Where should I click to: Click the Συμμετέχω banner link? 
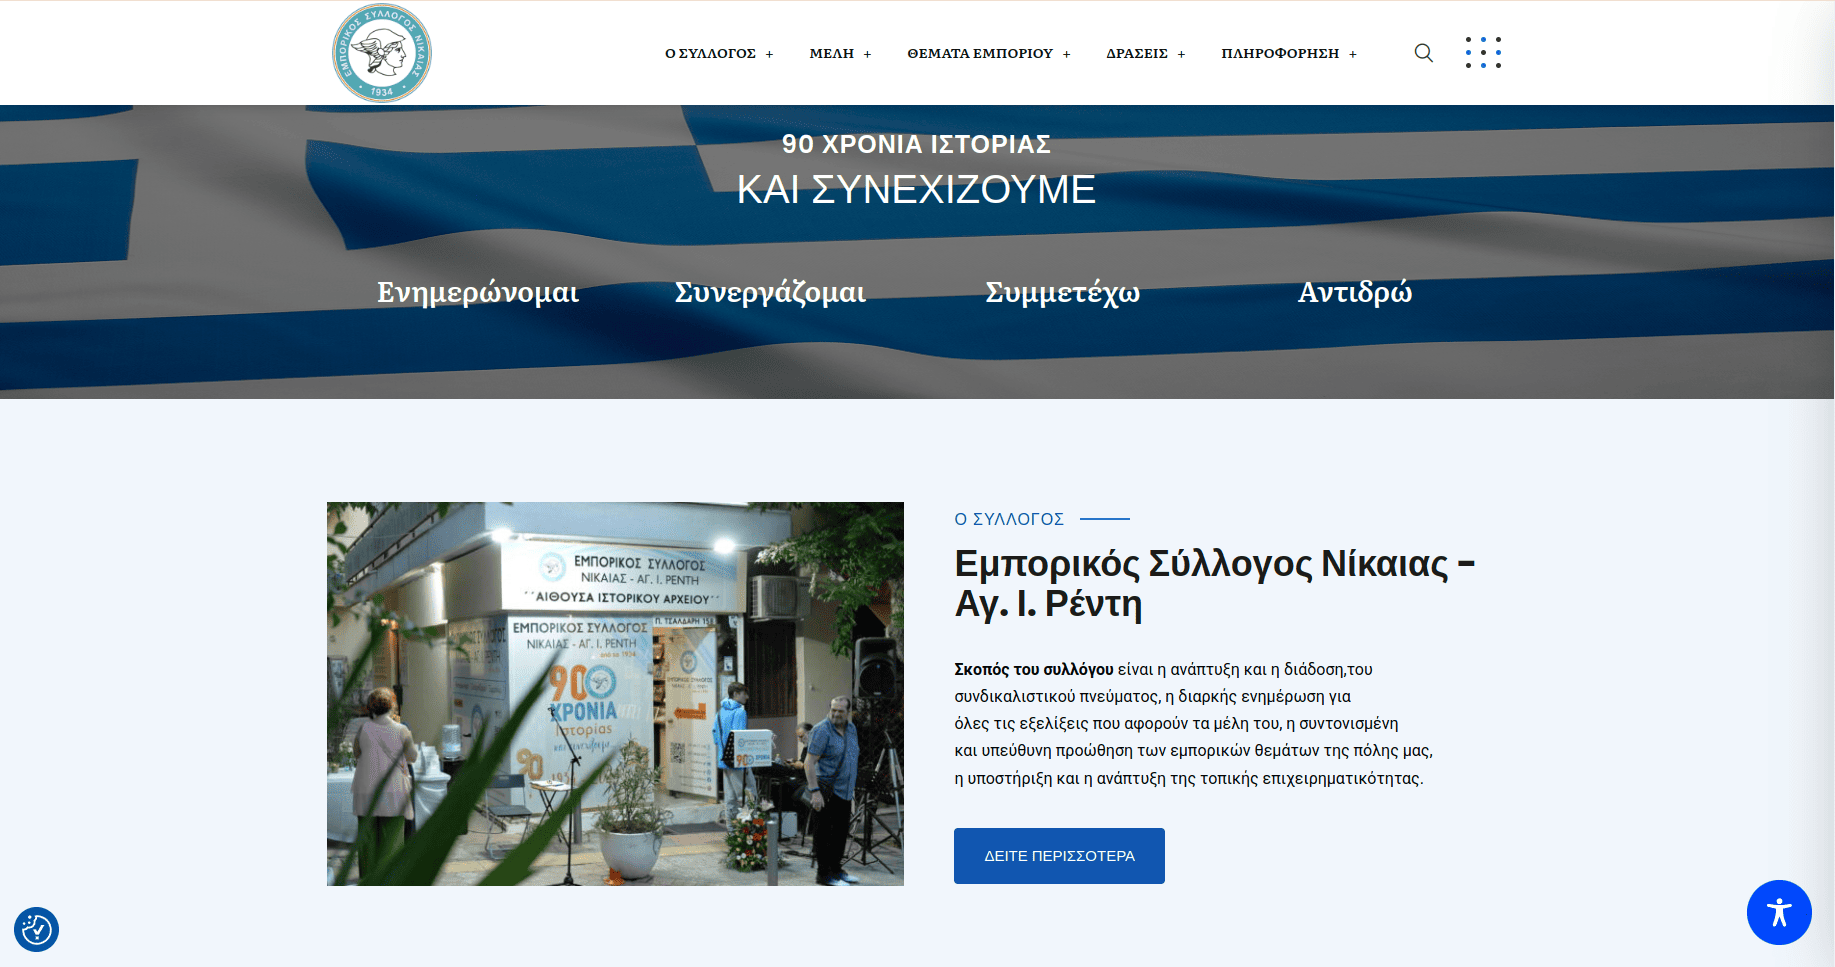pos(1062,292)
